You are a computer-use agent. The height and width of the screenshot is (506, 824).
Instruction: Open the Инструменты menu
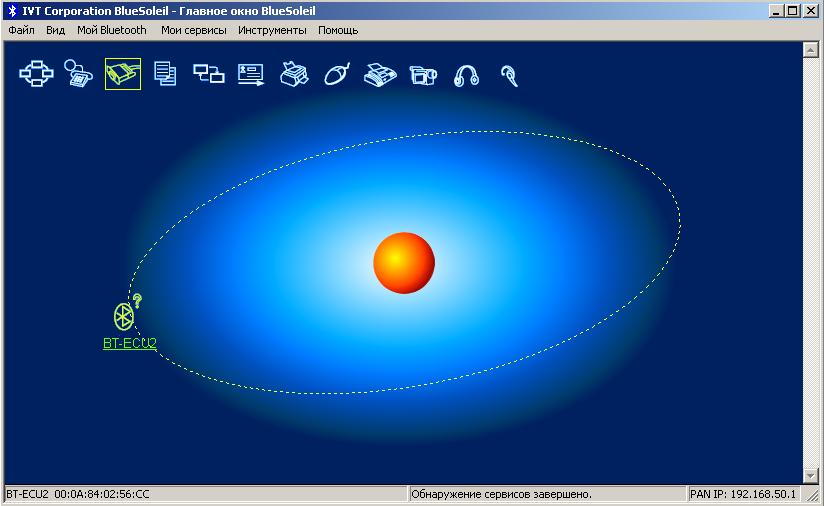272,30
